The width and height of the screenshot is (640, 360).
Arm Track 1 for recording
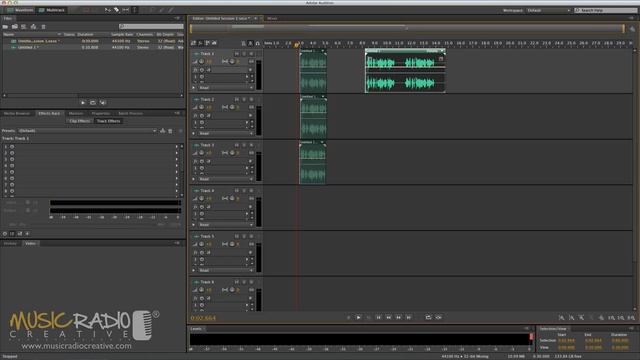251,54
